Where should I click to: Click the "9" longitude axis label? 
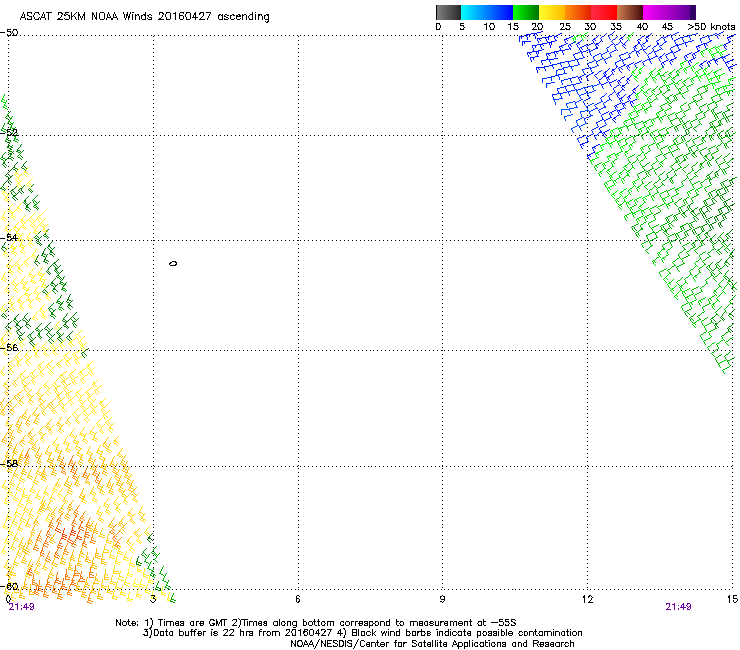coord(442,599)
